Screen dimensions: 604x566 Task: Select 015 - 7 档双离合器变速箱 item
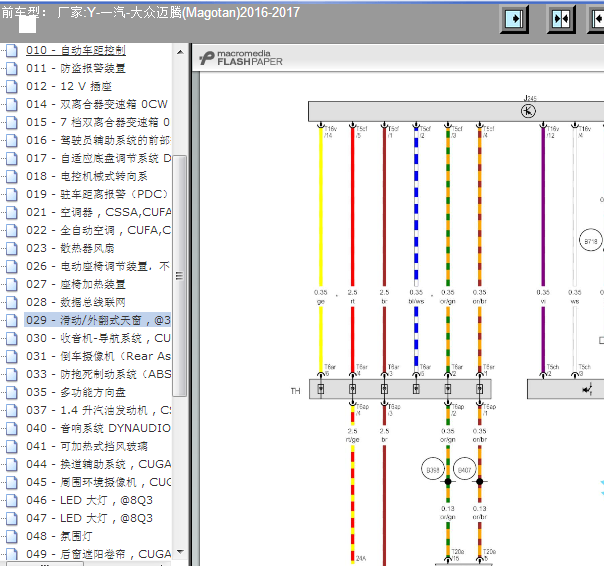(x=98, y=122)
